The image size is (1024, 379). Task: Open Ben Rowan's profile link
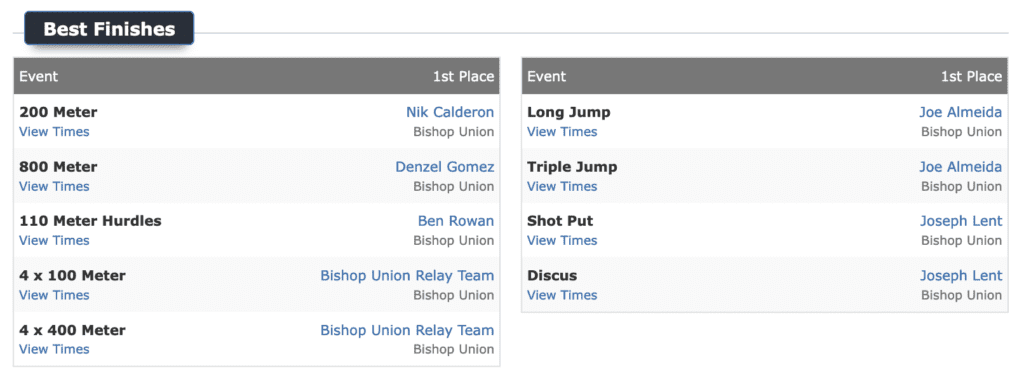click(456, 221)
